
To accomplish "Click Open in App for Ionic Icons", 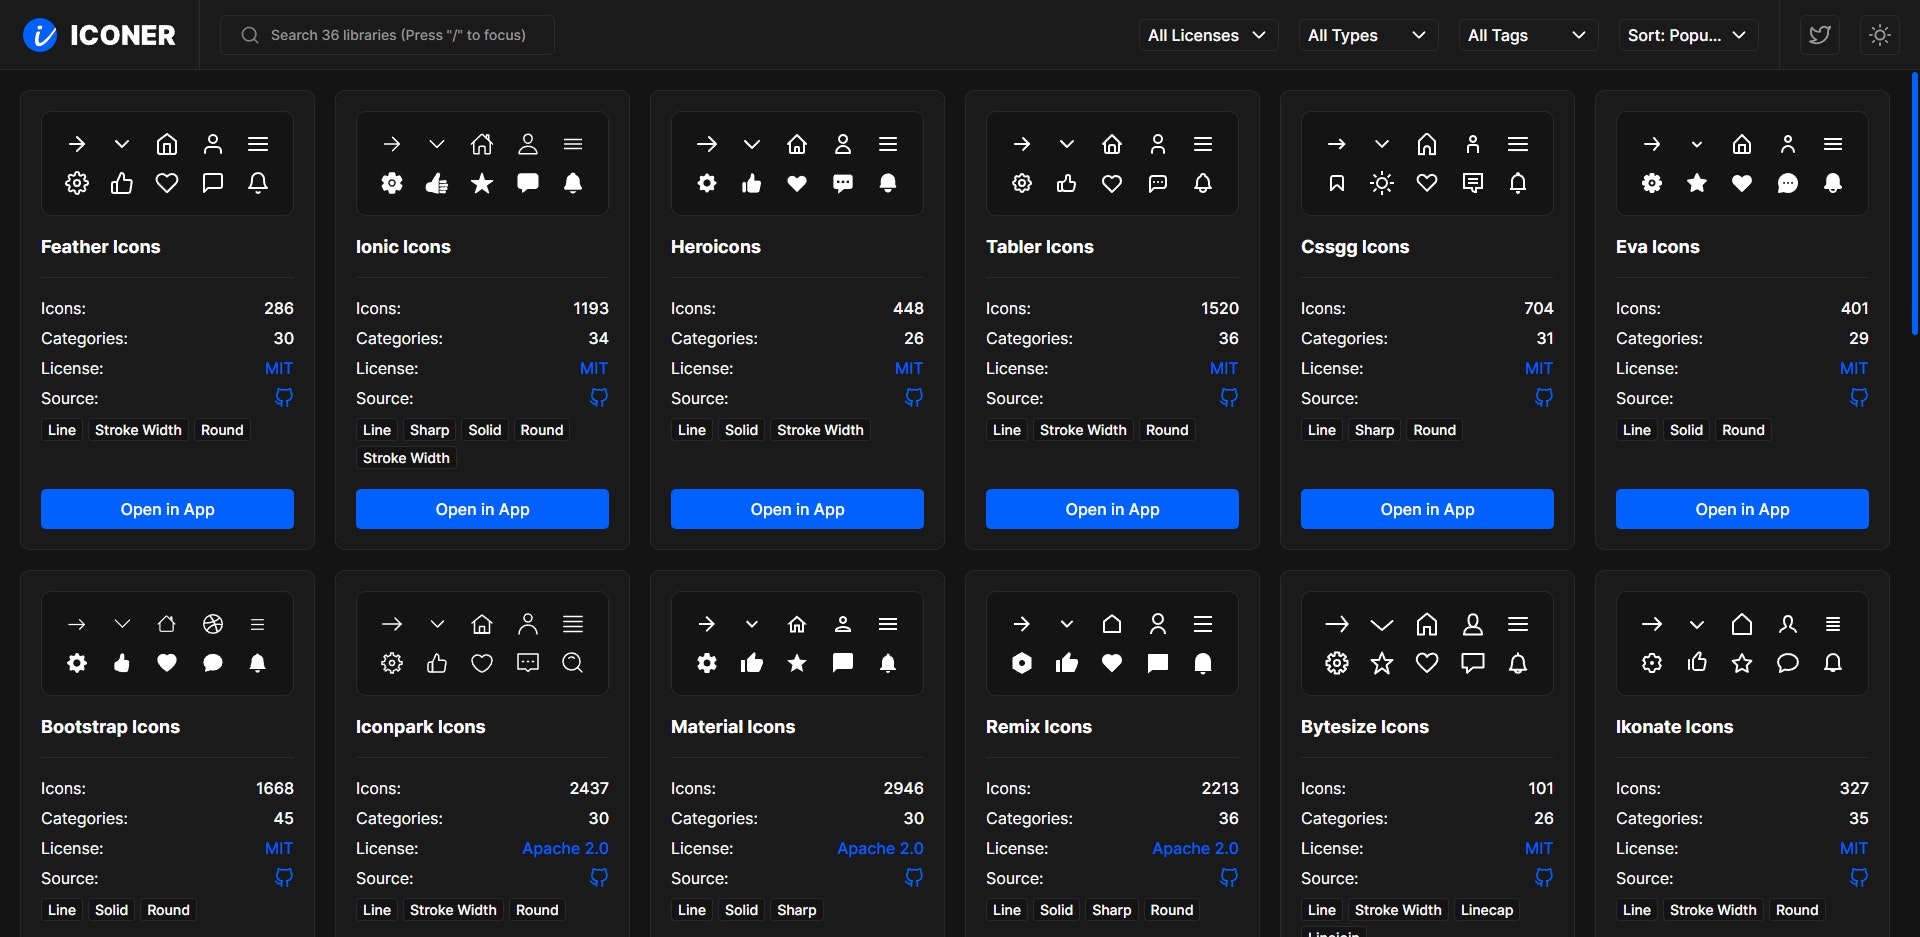I will point(482,509).
